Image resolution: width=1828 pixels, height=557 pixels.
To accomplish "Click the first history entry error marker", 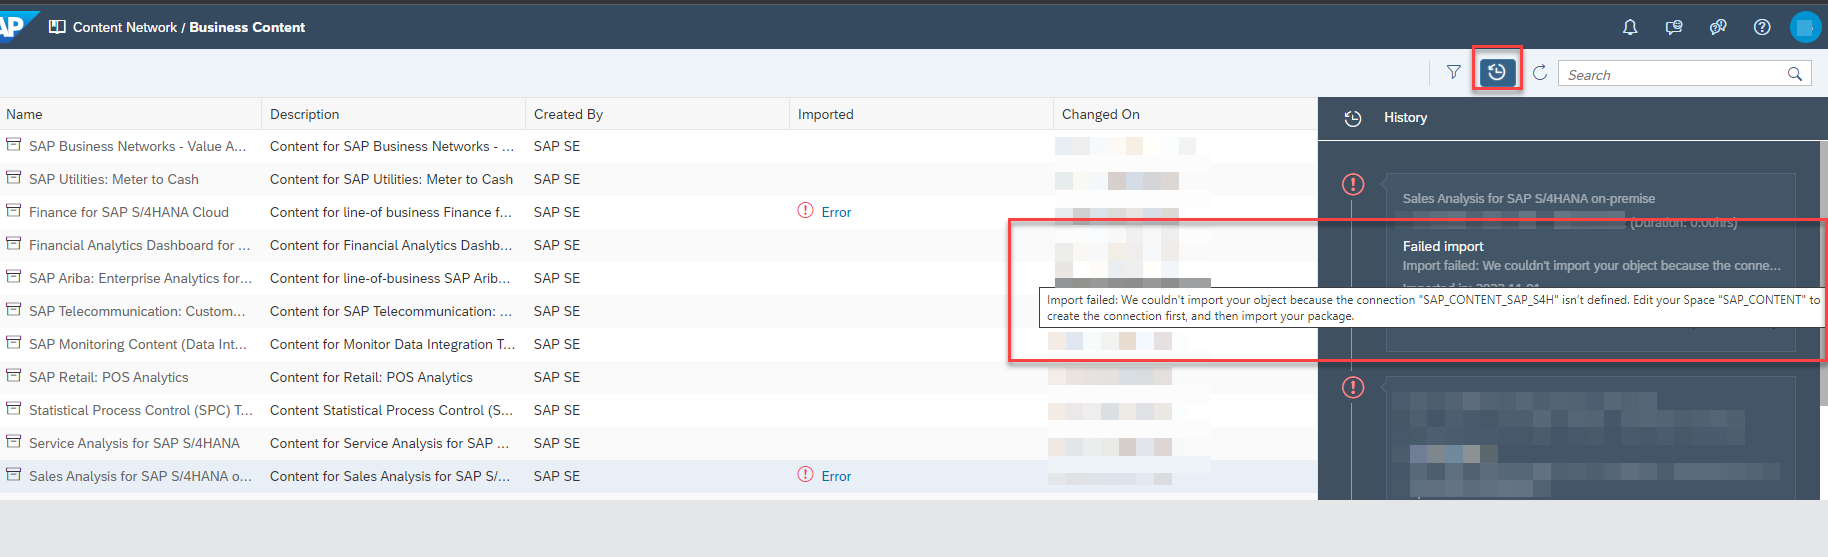I will coord(1353,184).
